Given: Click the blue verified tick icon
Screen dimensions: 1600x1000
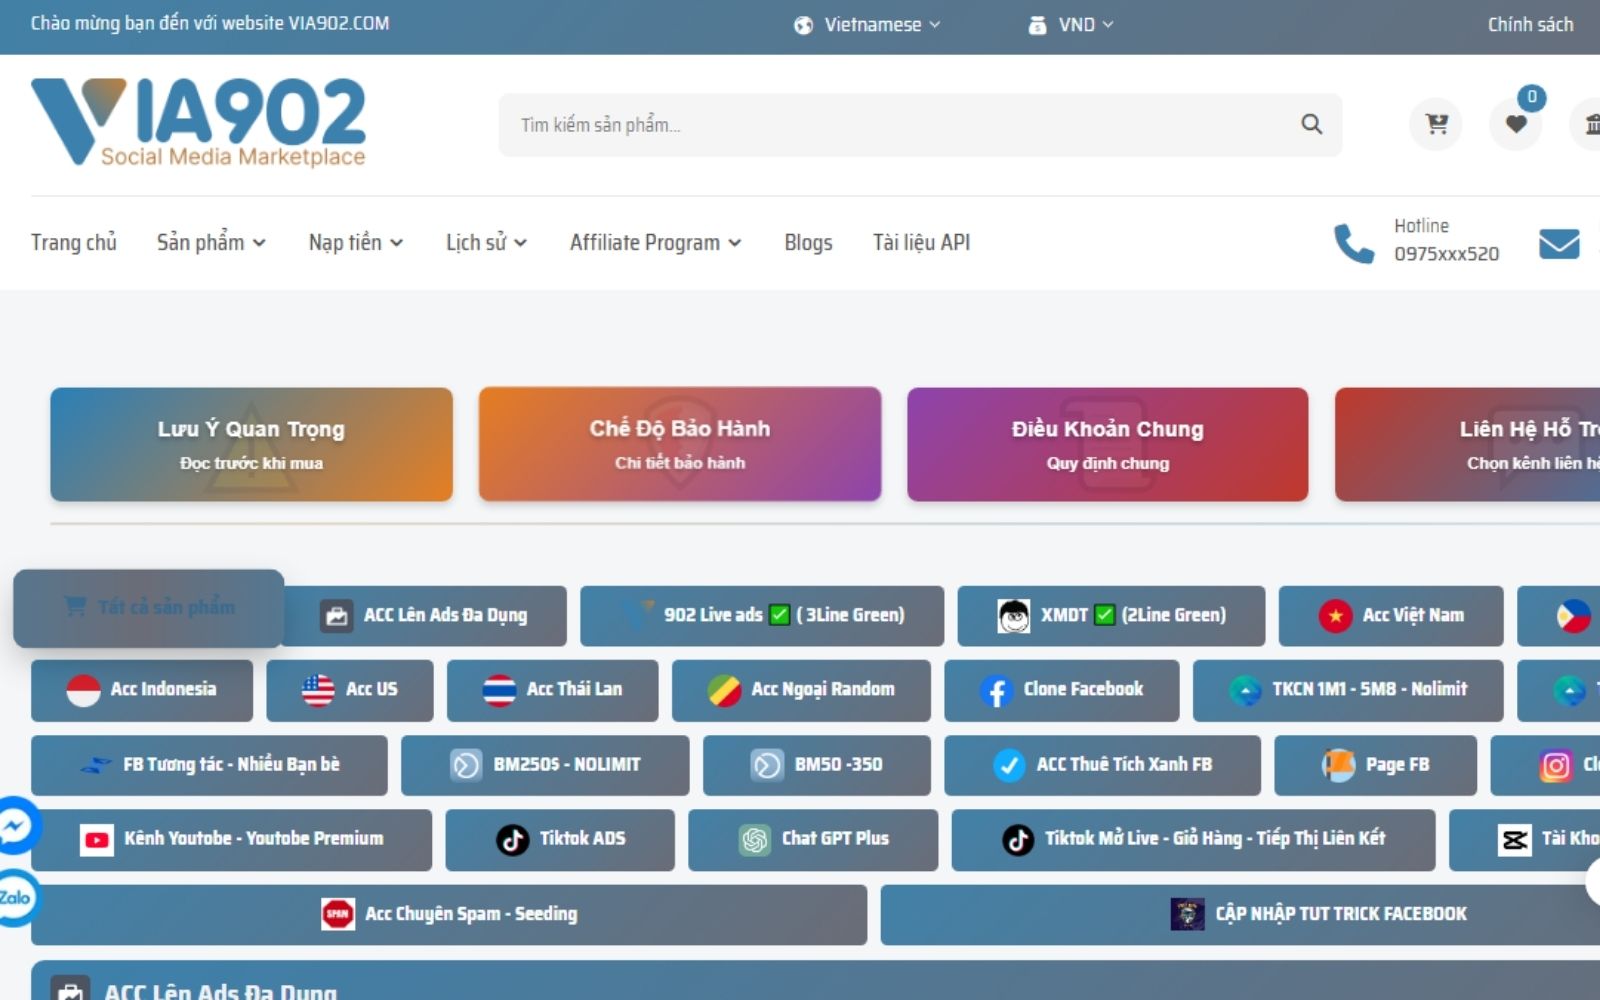Looking at the screenshot, I should pos(1009,766).
